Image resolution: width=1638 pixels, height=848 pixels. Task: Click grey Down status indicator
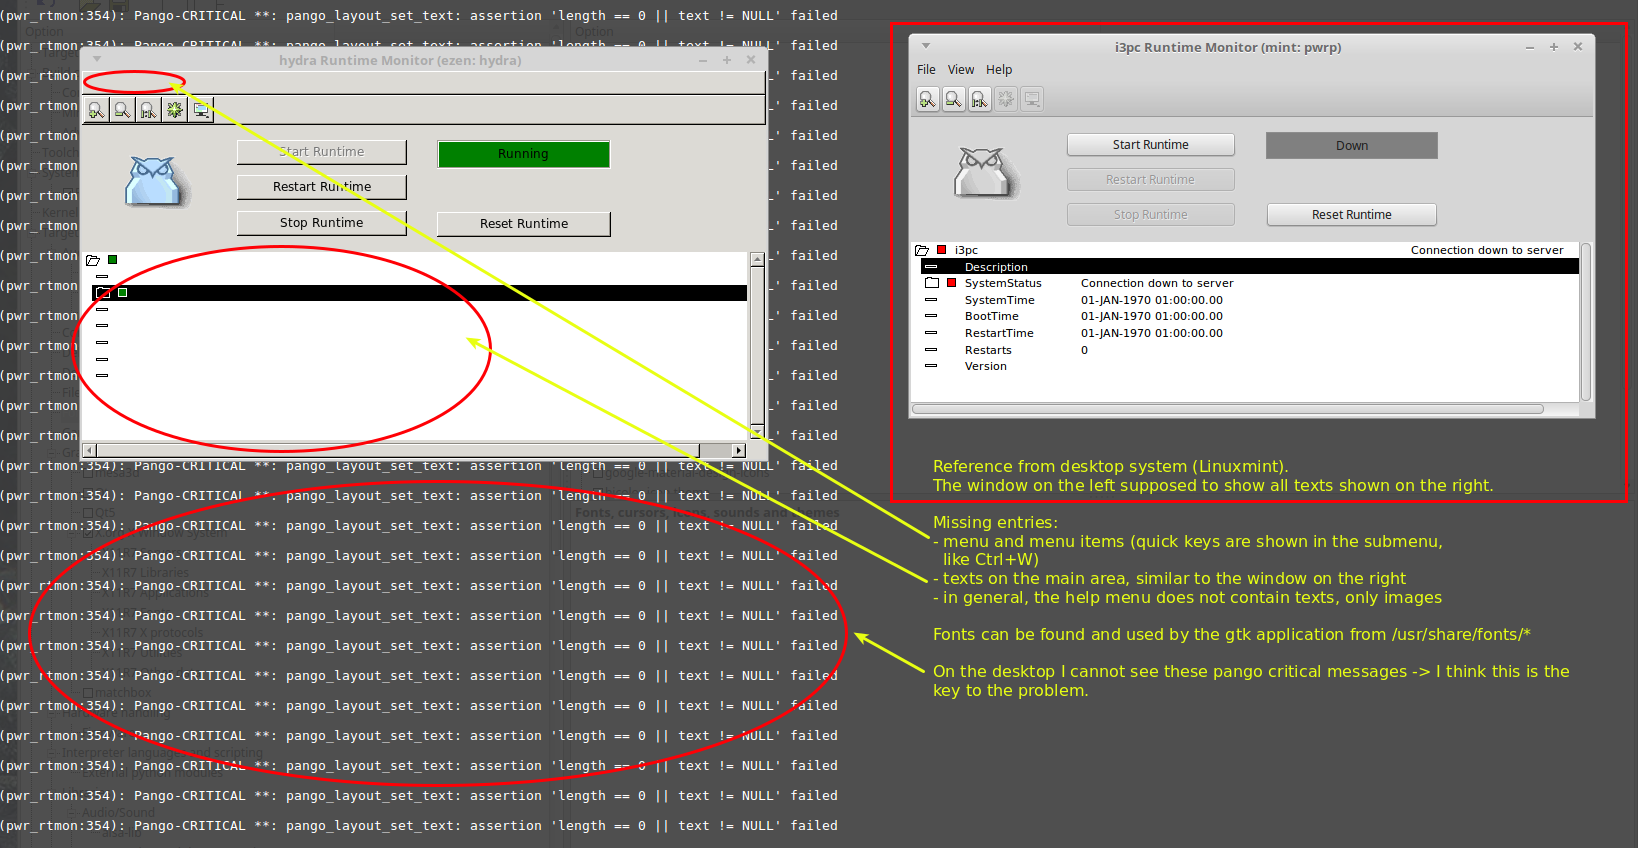[1352, 146]
